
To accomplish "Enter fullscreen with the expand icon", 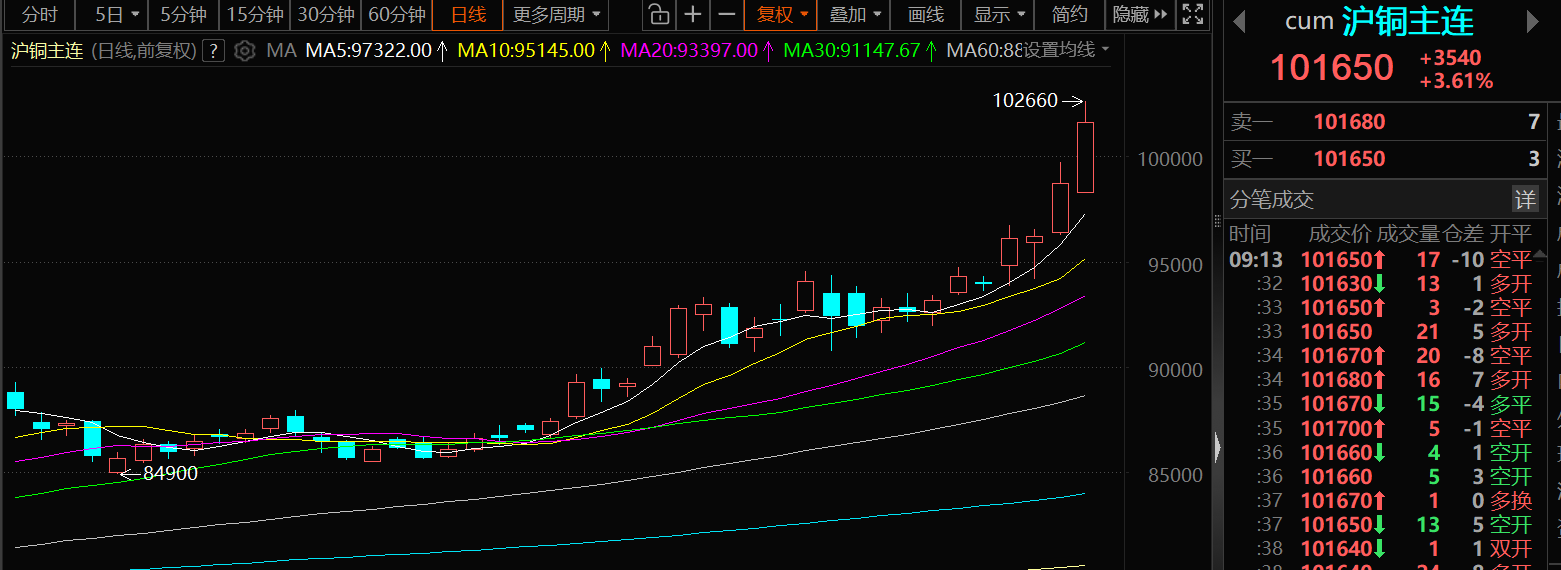I will (1192, 15).
